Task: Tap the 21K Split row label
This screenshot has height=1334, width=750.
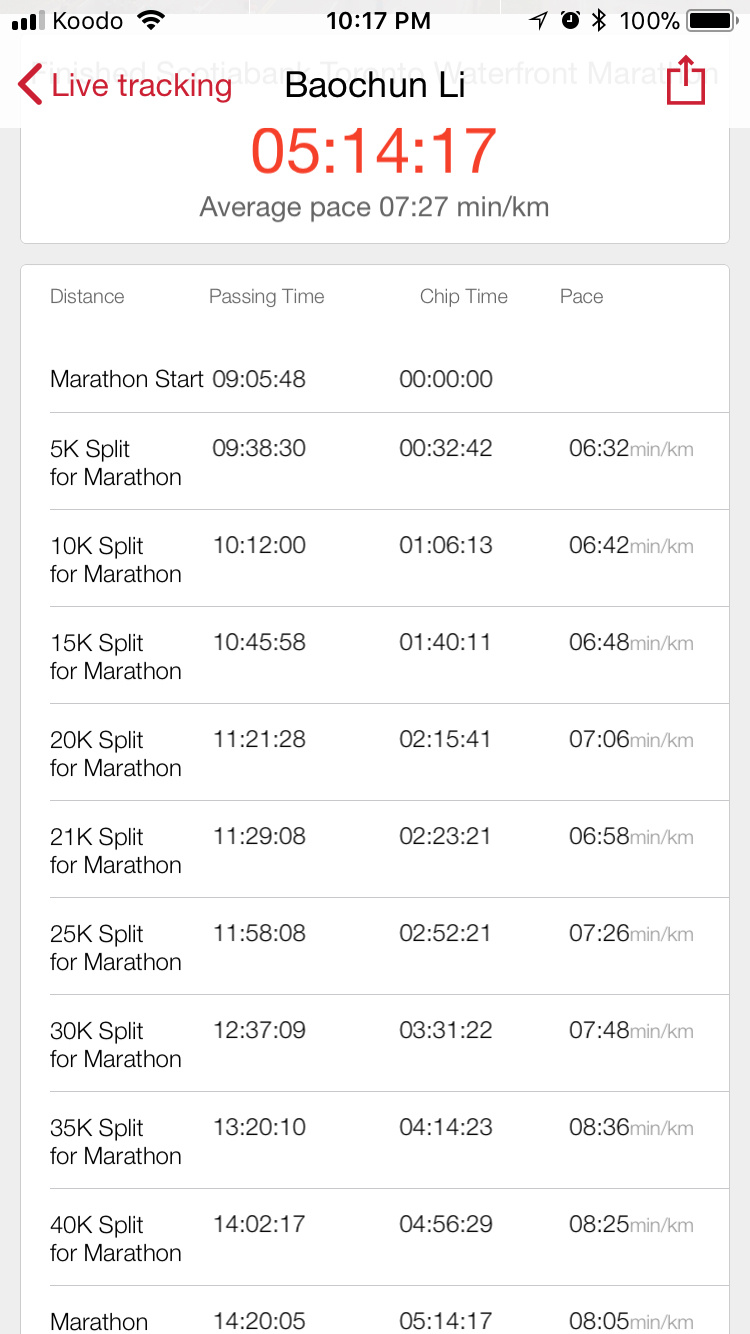Action: pyautogui.click(x=116, y=850)
